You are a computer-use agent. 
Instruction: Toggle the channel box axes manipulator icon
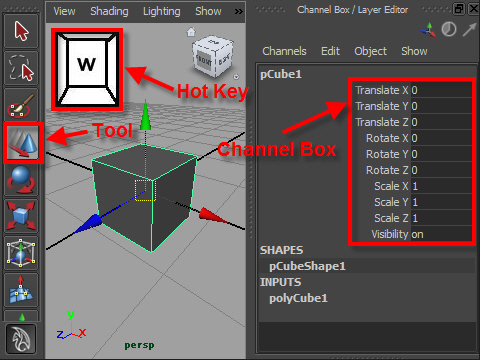[428, 29]
